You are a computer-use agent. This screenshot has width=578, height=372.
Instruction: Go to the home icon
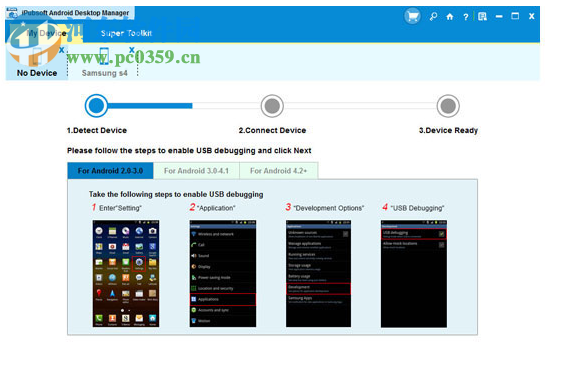(x=450, y=17)
